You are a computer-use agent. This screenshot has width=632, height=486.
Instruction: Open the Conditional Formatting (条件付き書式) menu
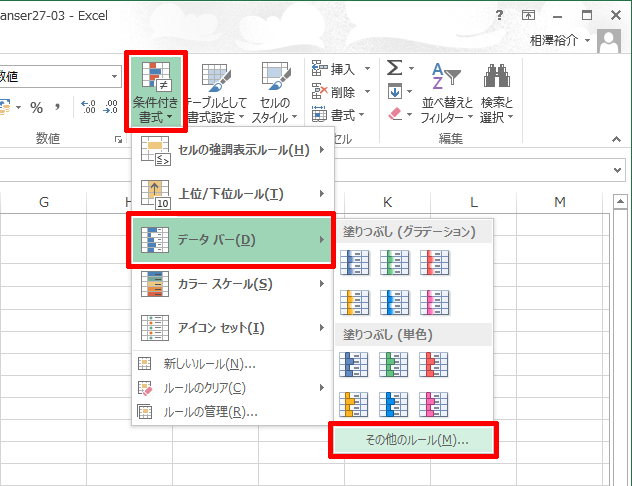[156, 91]
